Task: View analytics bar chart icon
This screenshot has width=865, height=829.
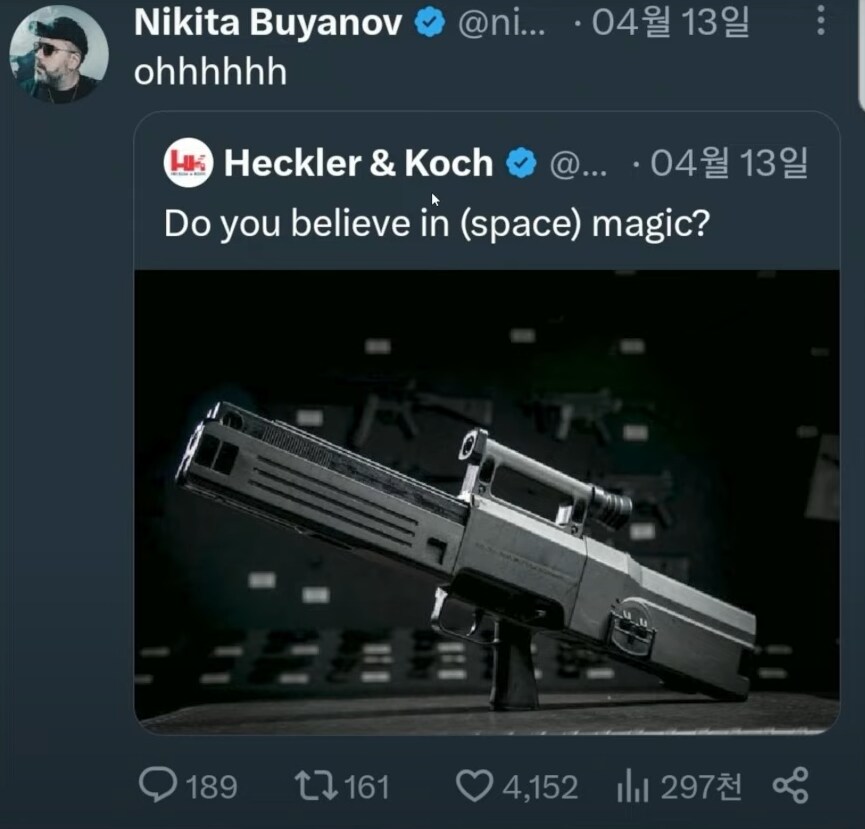Action: [632, 787]
